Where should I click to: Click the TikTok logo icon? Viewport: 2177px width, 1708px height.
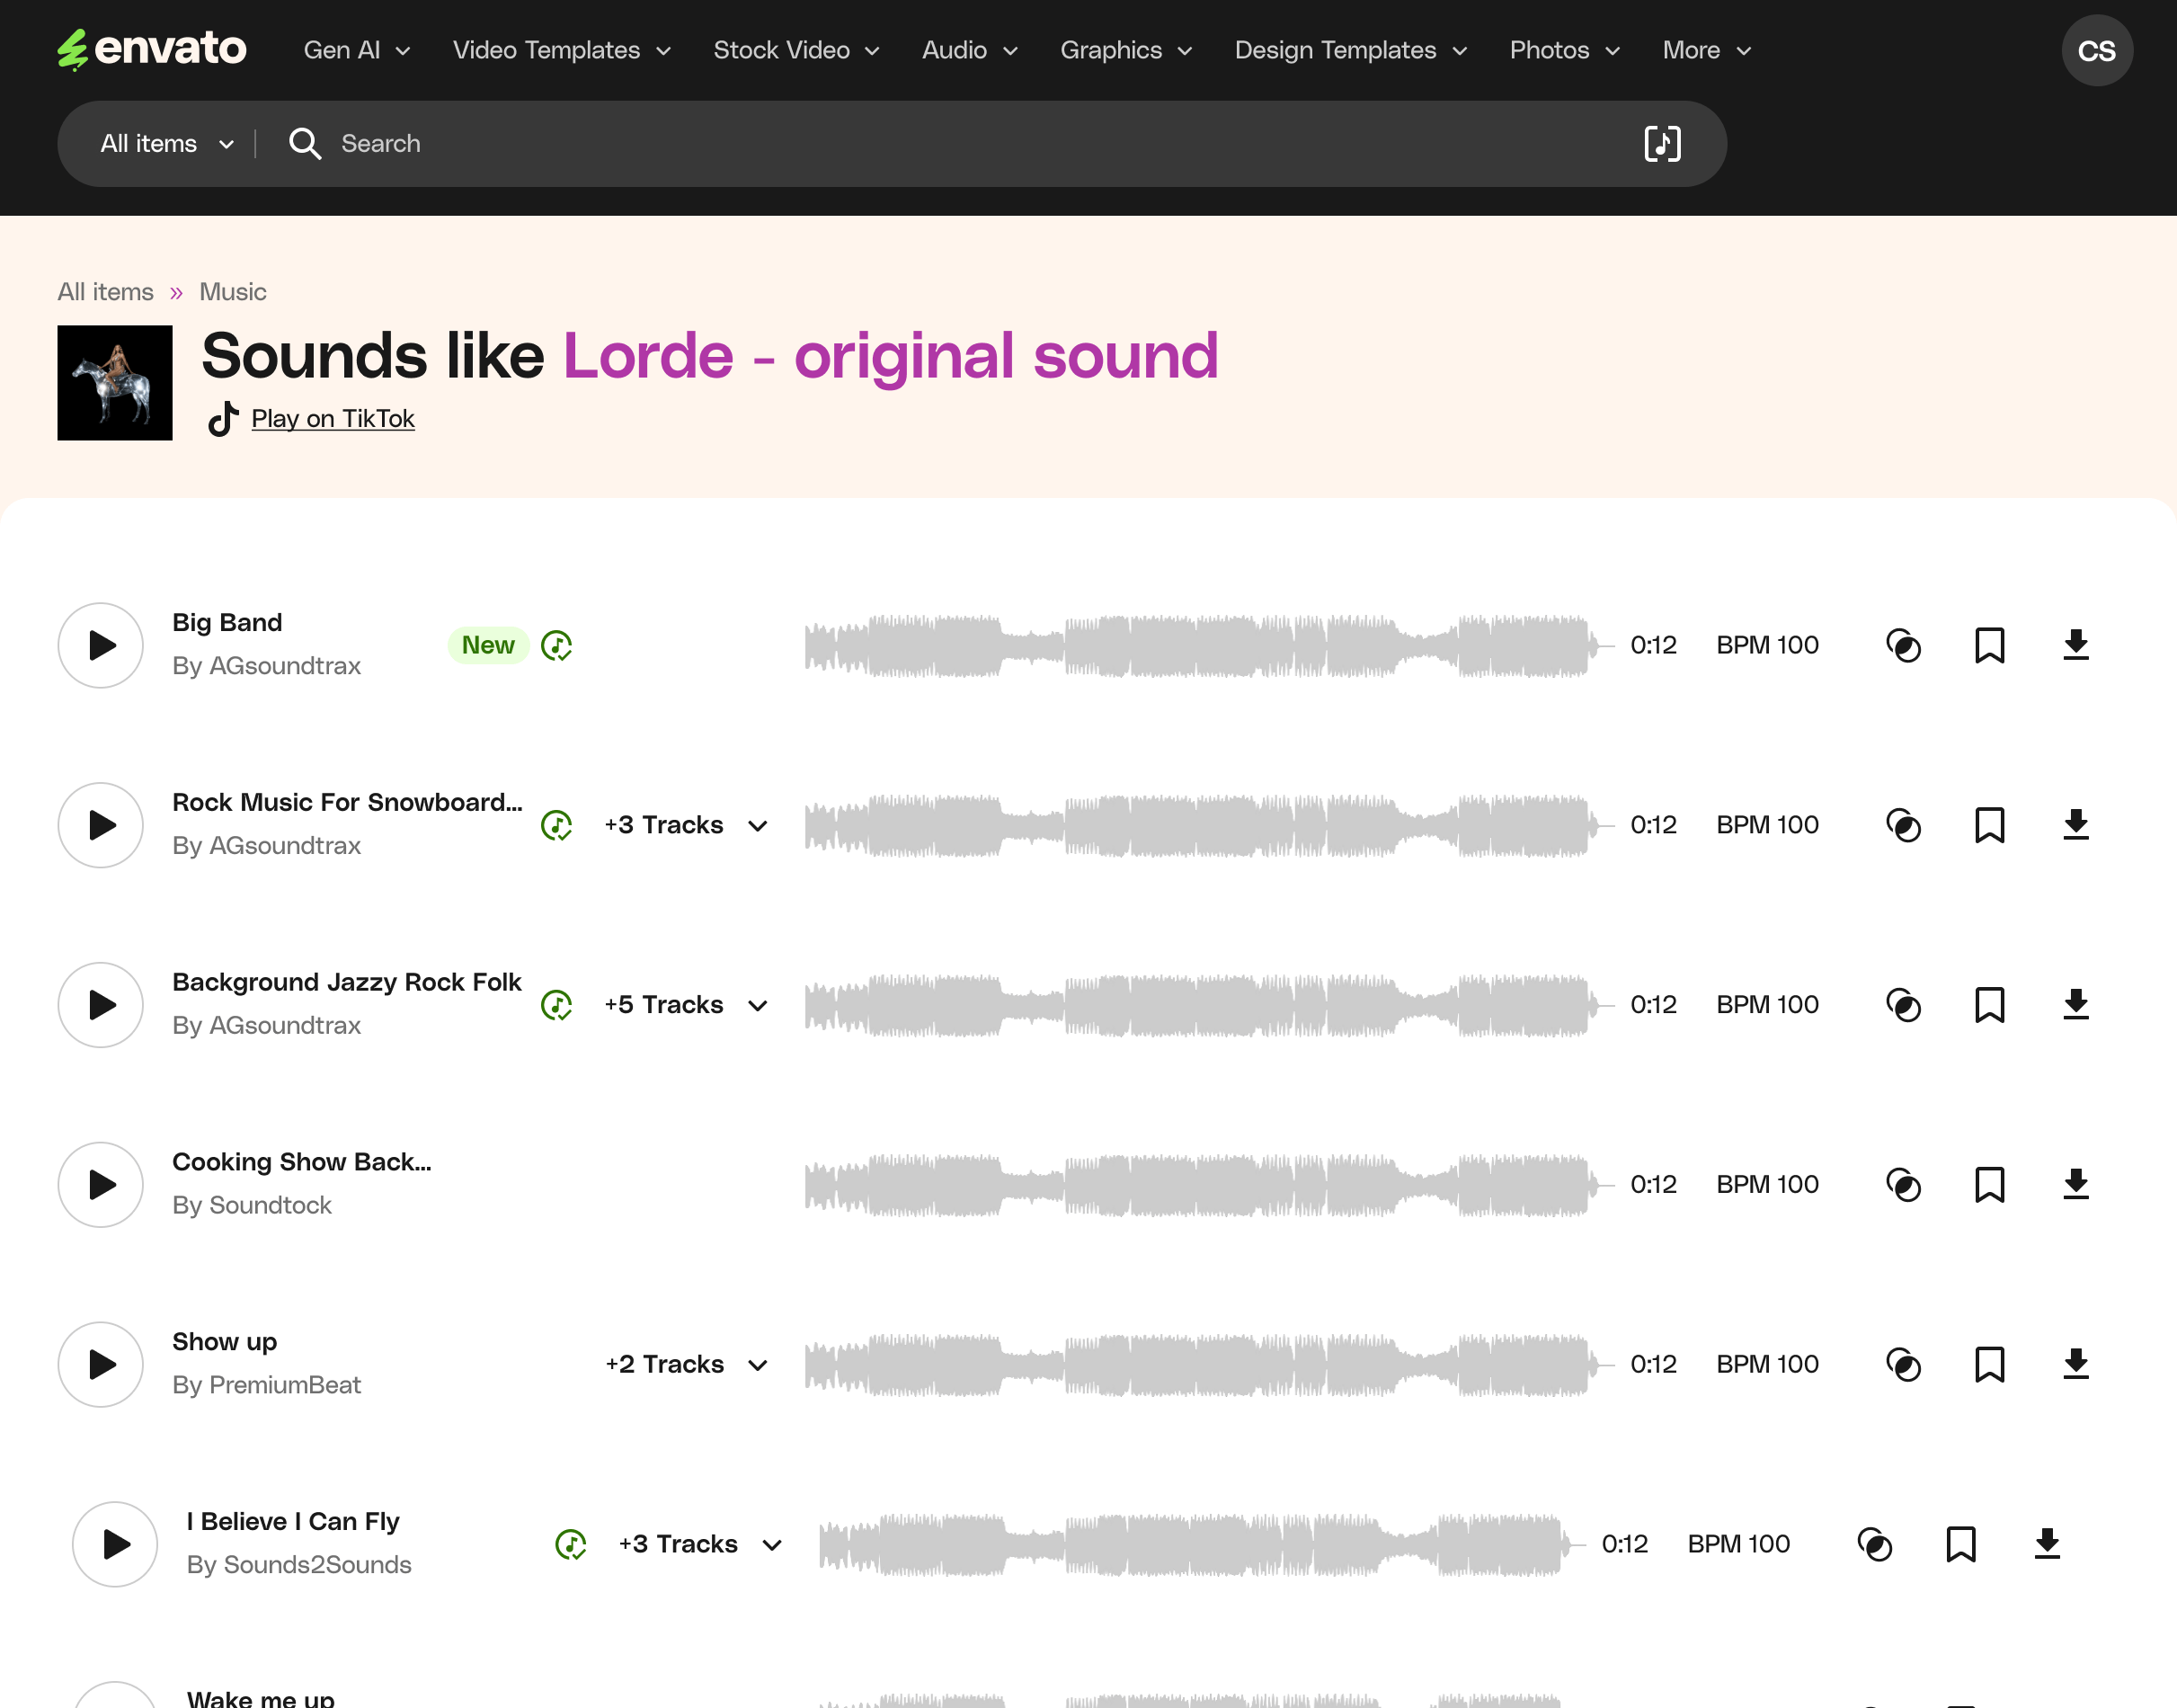coord(223,419)
